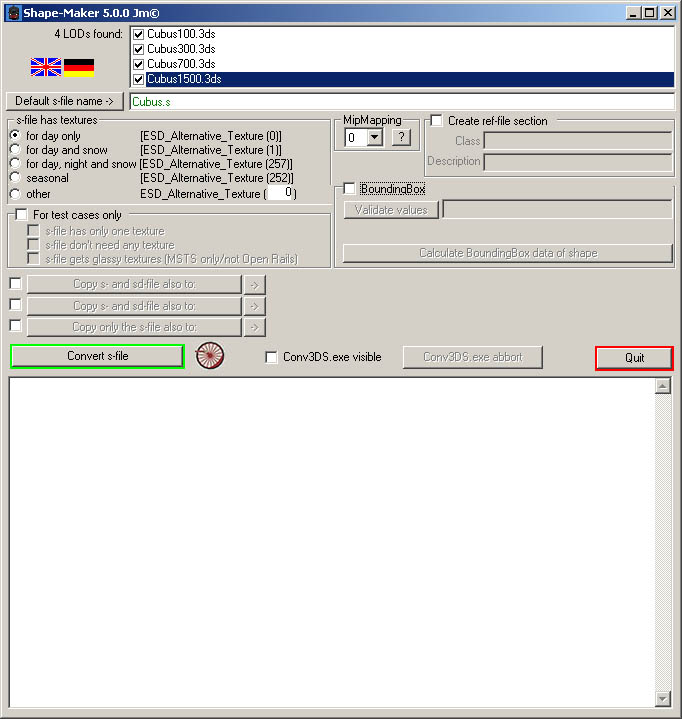Select the Cubus1500.3ds list entry
The height and width of the screenshot is (719, 682).
click(184, 79)
